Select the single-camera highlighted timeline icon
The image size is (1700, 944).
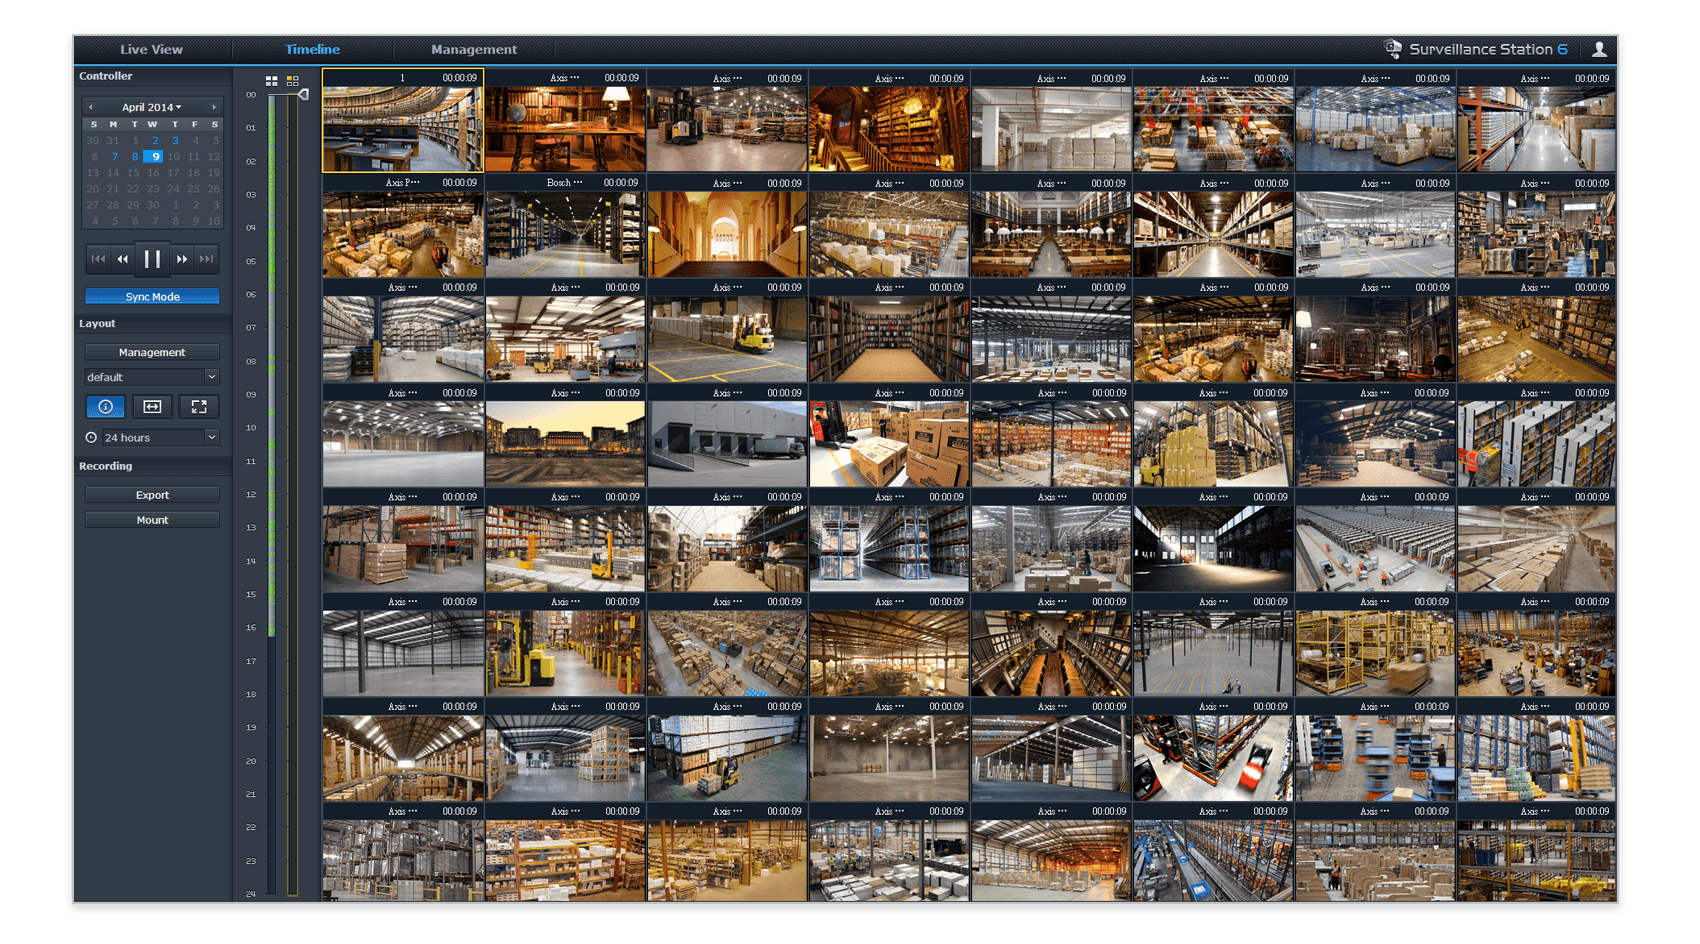pos(292,80)
